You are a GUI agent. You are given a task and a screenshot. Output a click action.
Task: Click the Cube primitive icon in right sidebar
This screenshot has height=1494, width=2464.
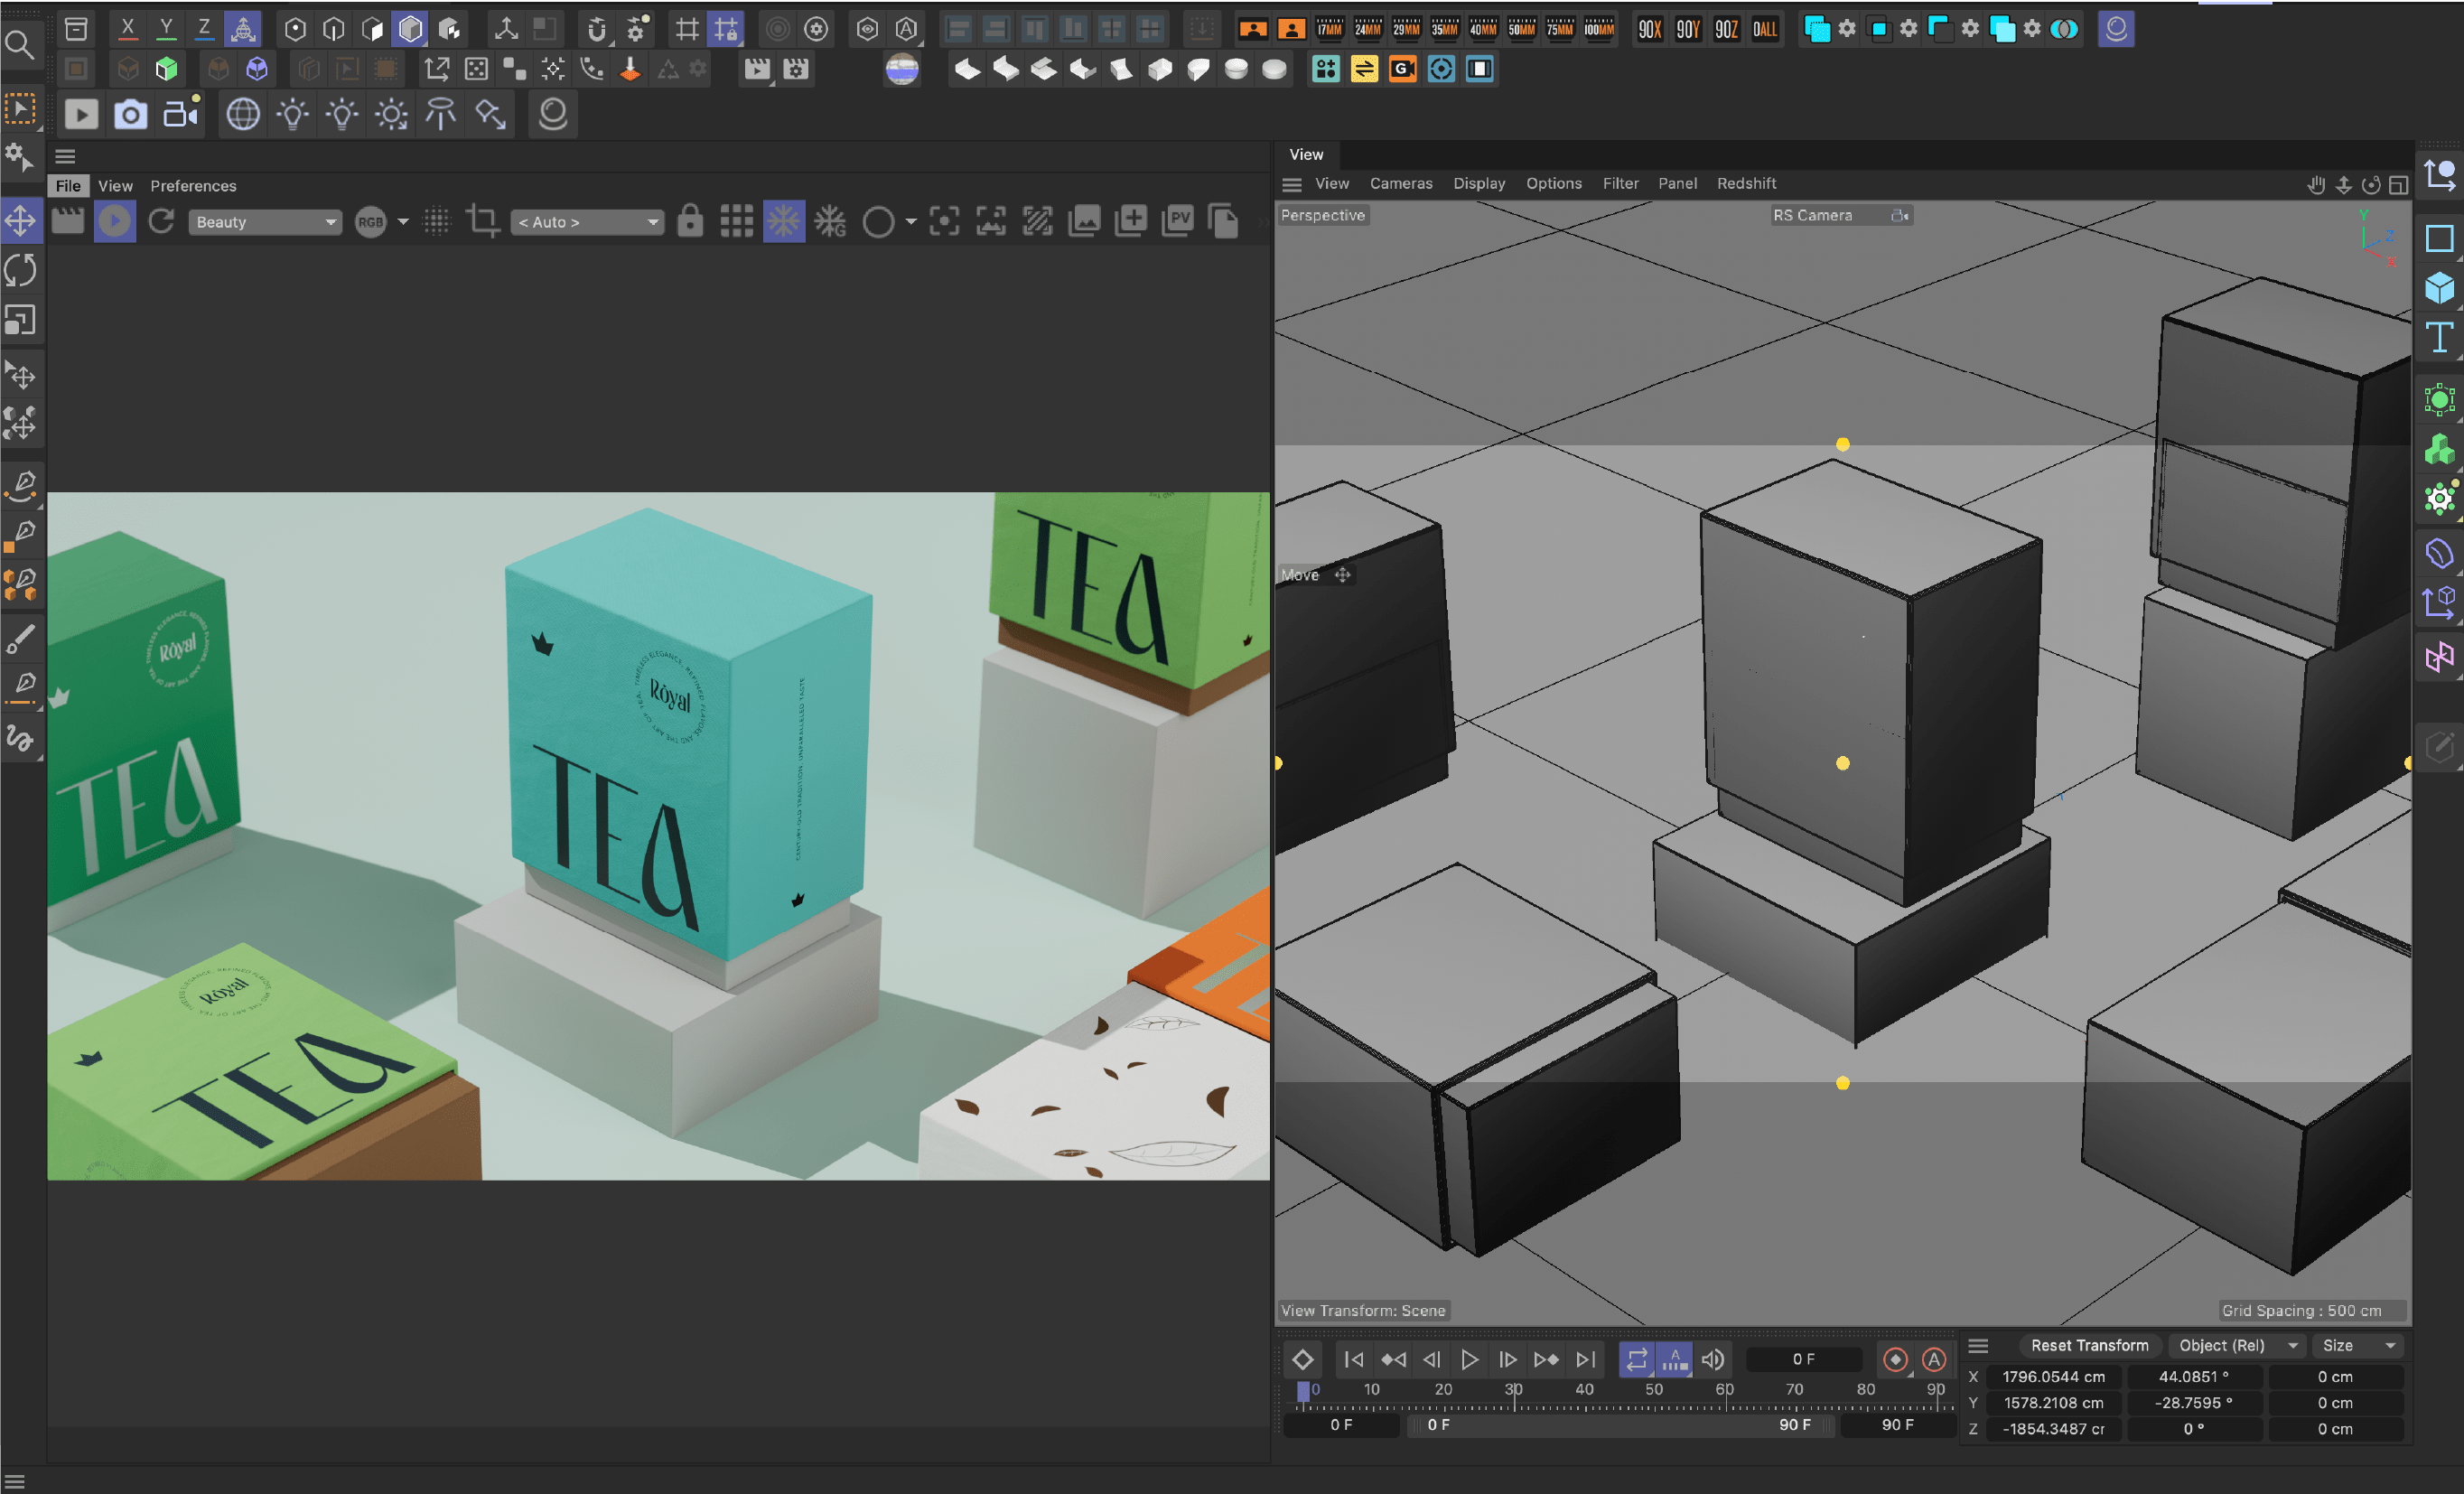coord(2439,288)
